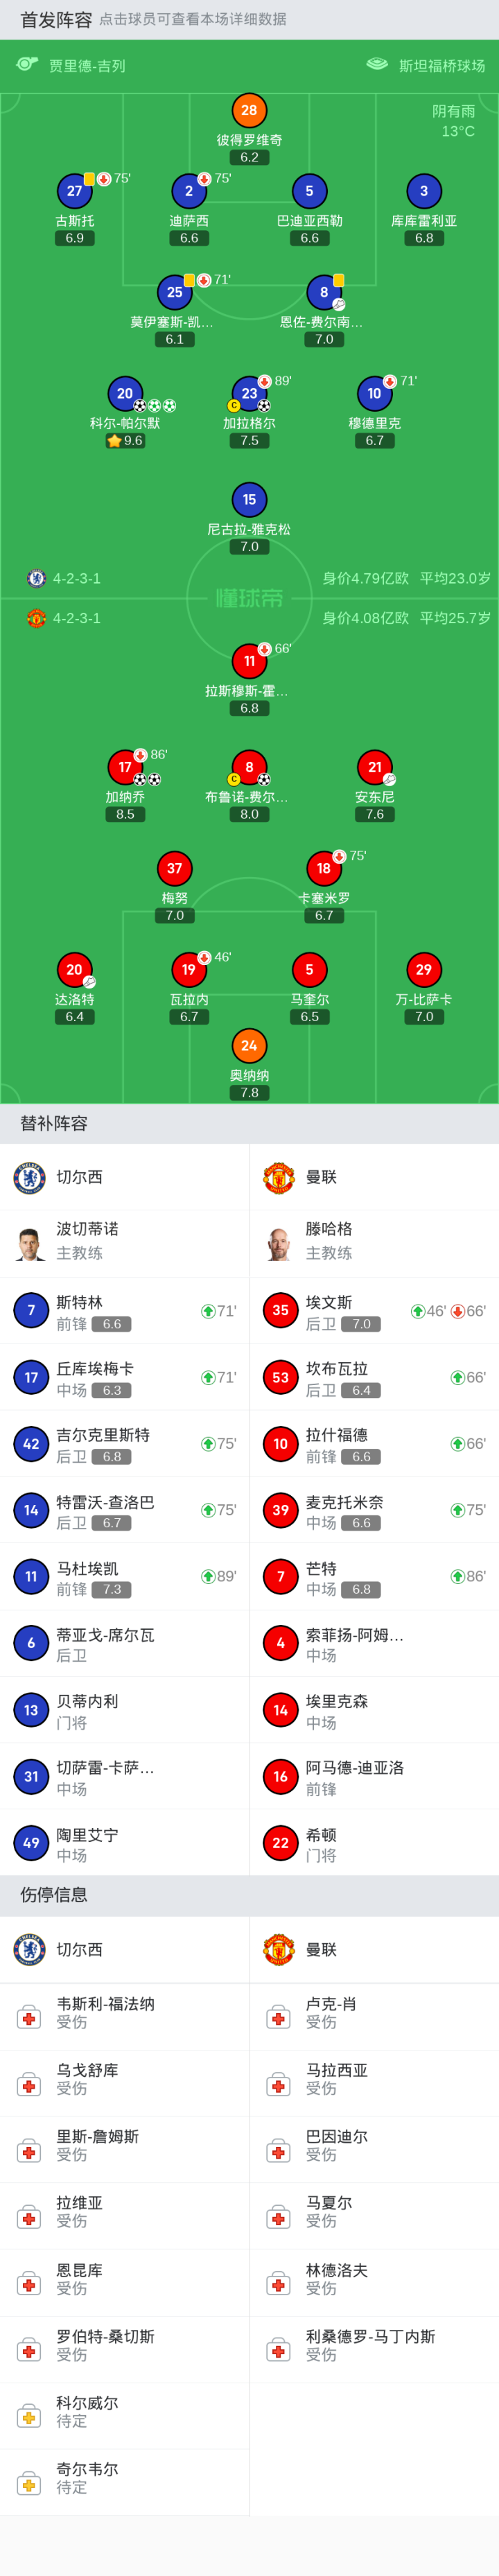Select substitute Rashford number 10 entry
The height and width of the screenshot is (2576, 499).
374,1444
